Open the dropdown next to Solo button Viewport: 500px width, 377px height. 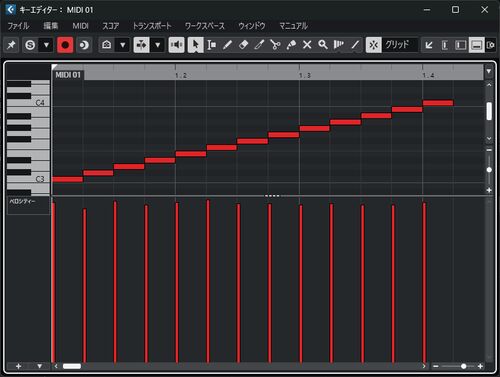click(x=46, y=45)
